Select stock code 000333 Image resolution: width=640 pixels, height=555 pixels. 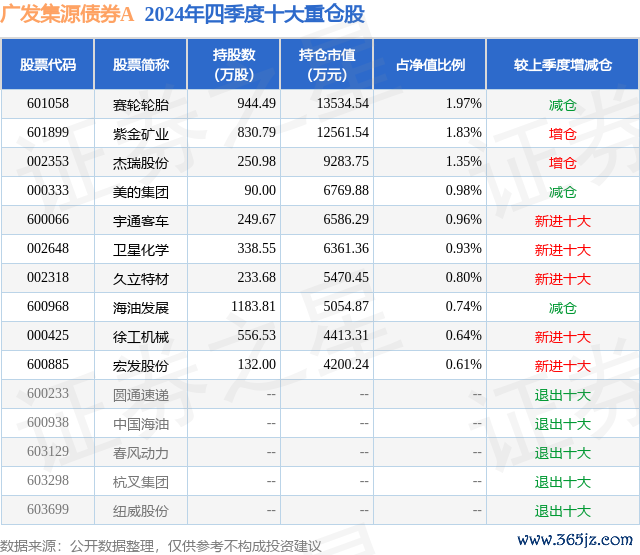48,190
